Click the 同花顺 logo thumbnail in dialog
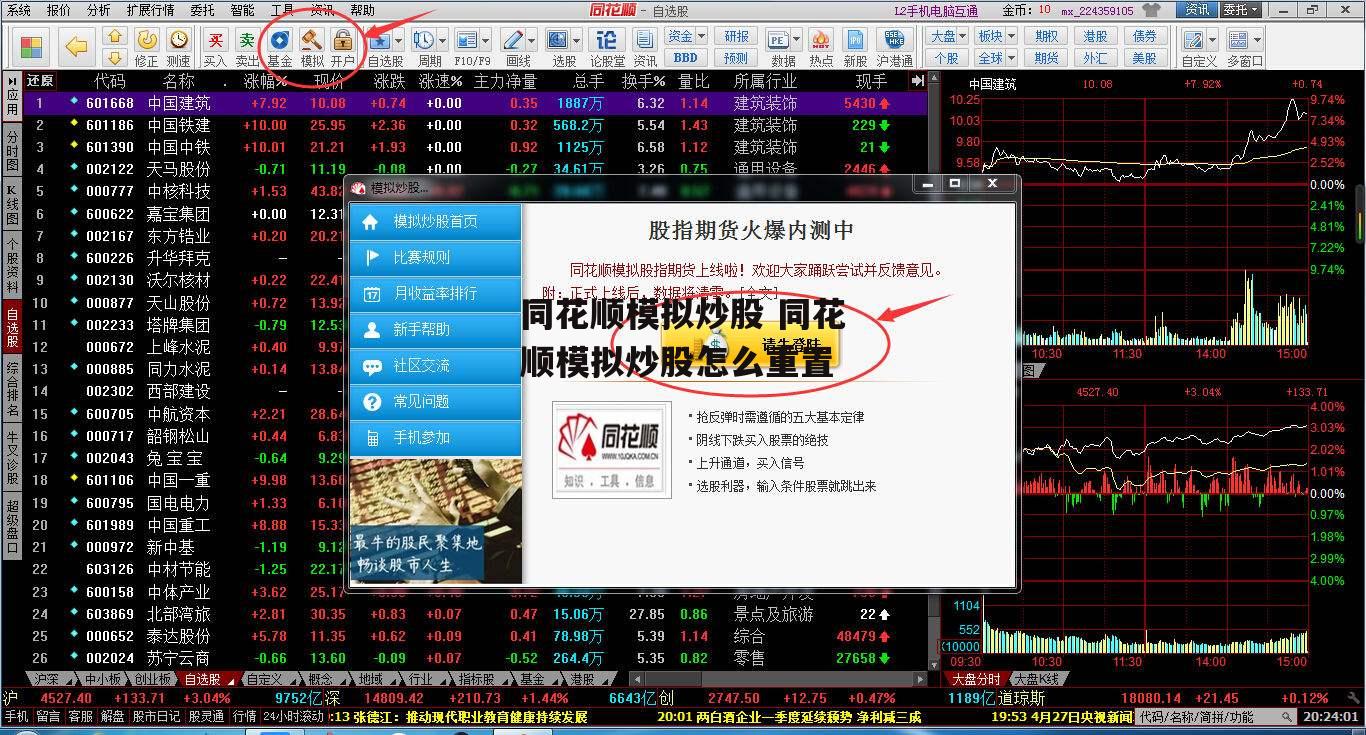Viewport: 1366px width, 735px height. (x=612, y=449)
